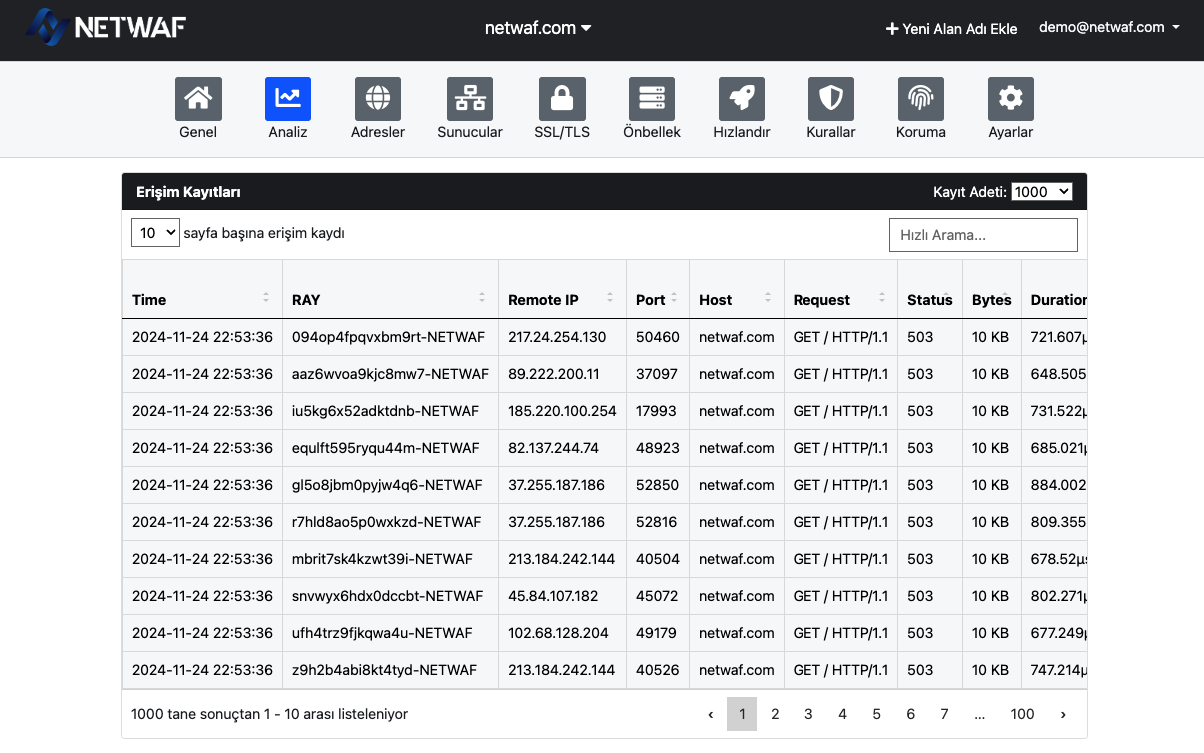1204x753 pixels.
Task: Go to pagination page 6
Action: click(x=910, y=714)
